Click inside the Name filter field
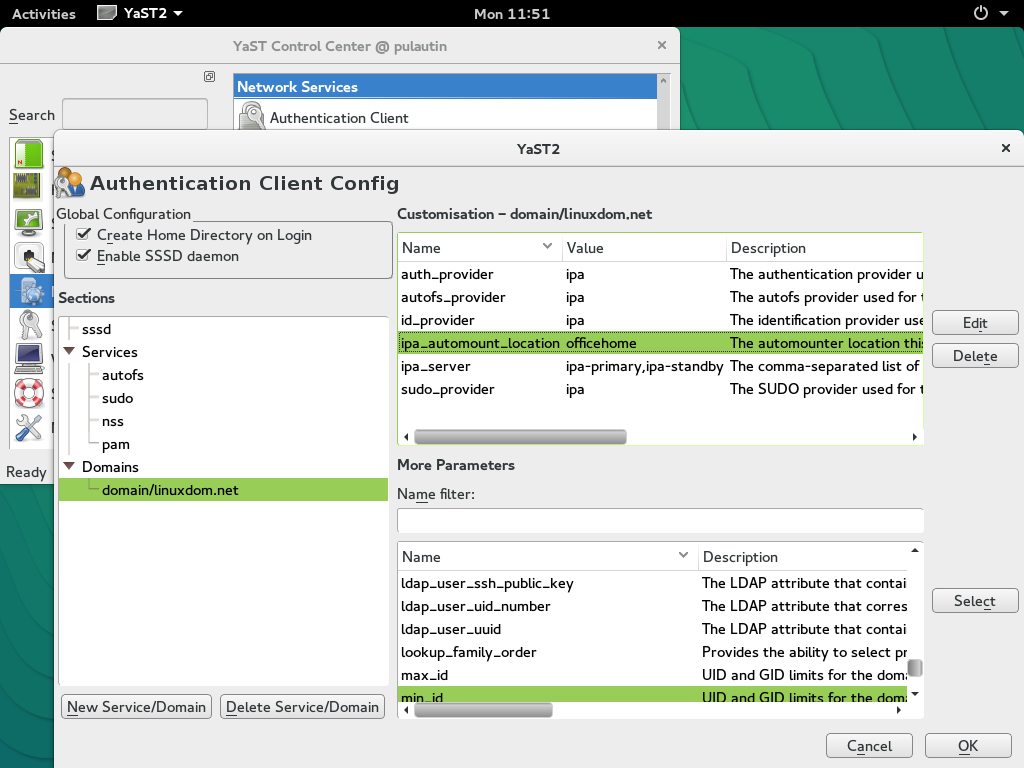Viewport: 1024px width, 768px height. point(660,520)
